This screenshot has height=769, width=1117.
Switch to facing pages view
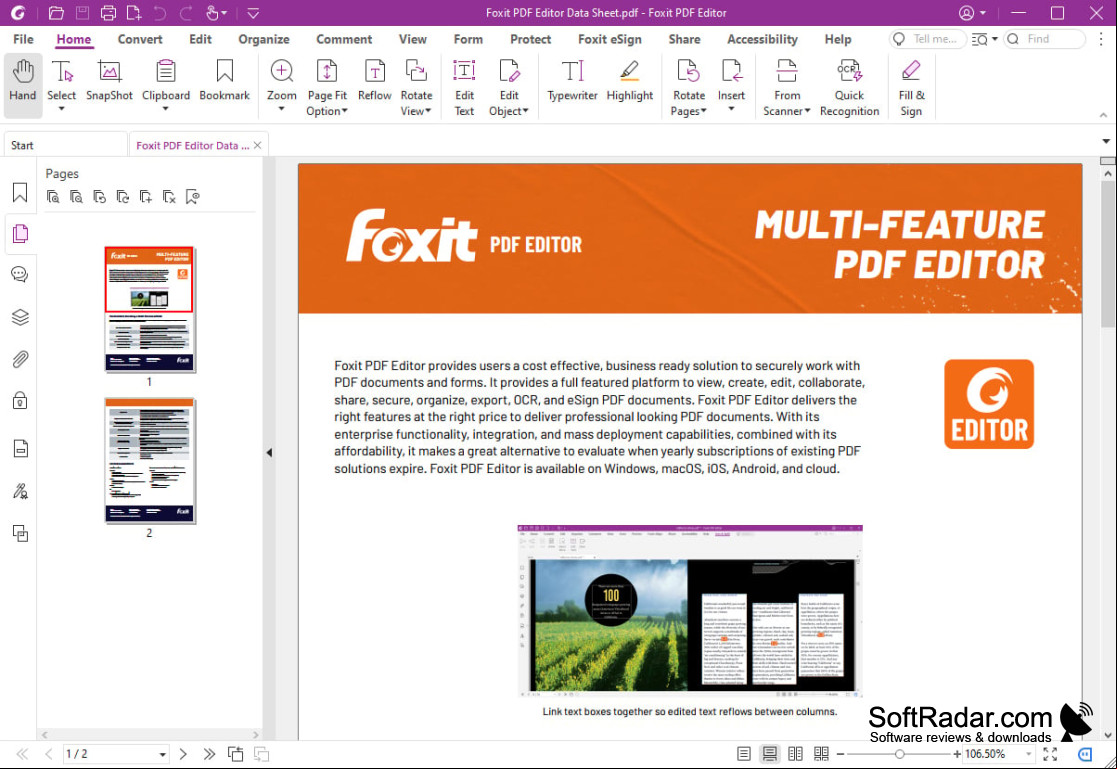click(796, 754)
